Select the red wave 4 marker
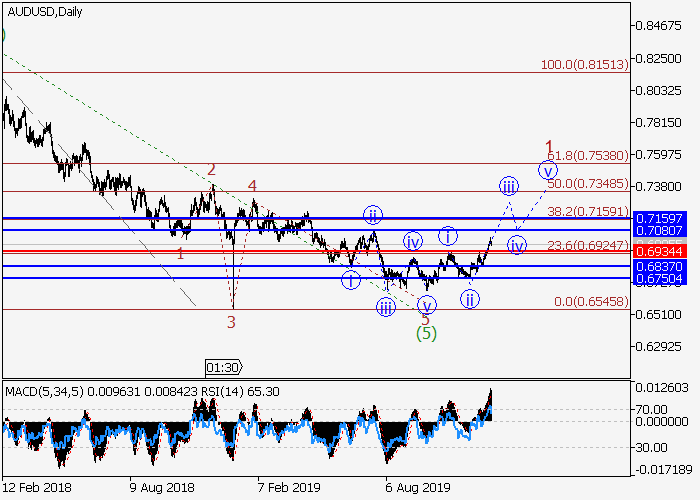Viewport: 700px width, 500px height. coord(253,186)
